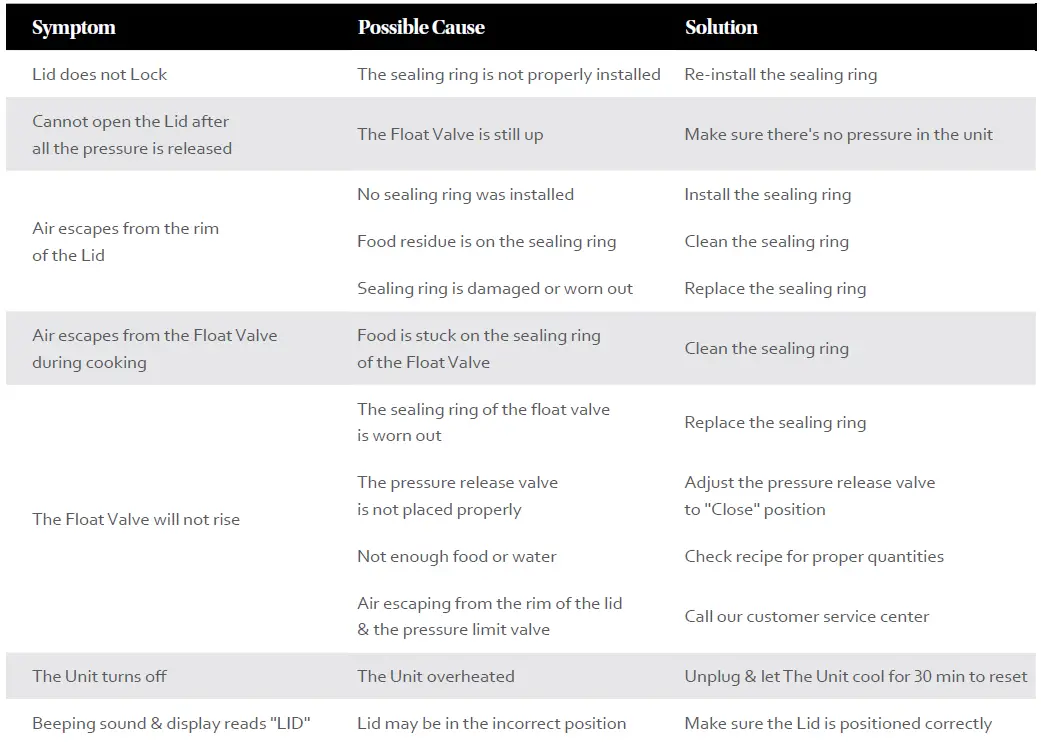Click 'Make sure there's no pressure in the unit'
Screen dimensions: 1041x746
click(838, 134)
